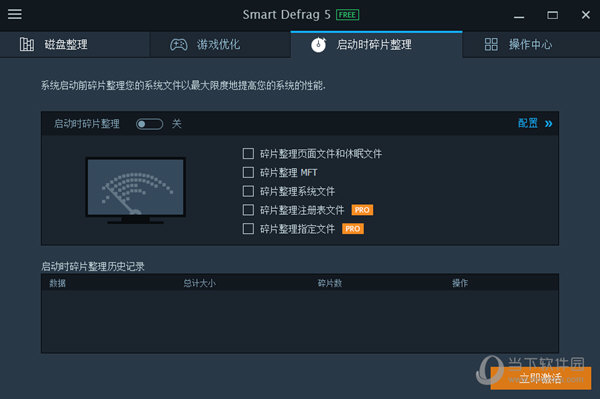Click the boot-time defrag clock icon
The height and width of the screenshot is (399, 600).
coord(318,45)
